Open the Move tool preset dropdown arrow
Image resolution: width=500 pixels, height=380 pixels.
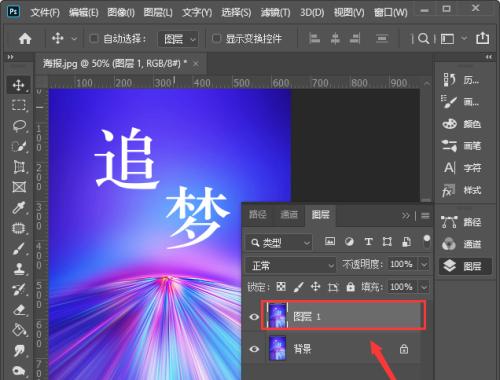click(x=74, y=39)
